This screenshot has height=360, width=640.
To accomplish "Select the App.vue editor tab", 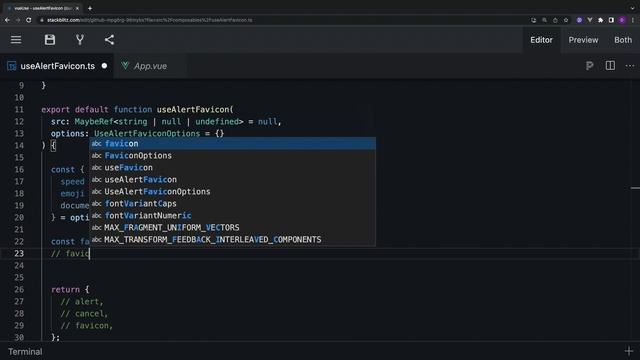I will click(150, 66).
